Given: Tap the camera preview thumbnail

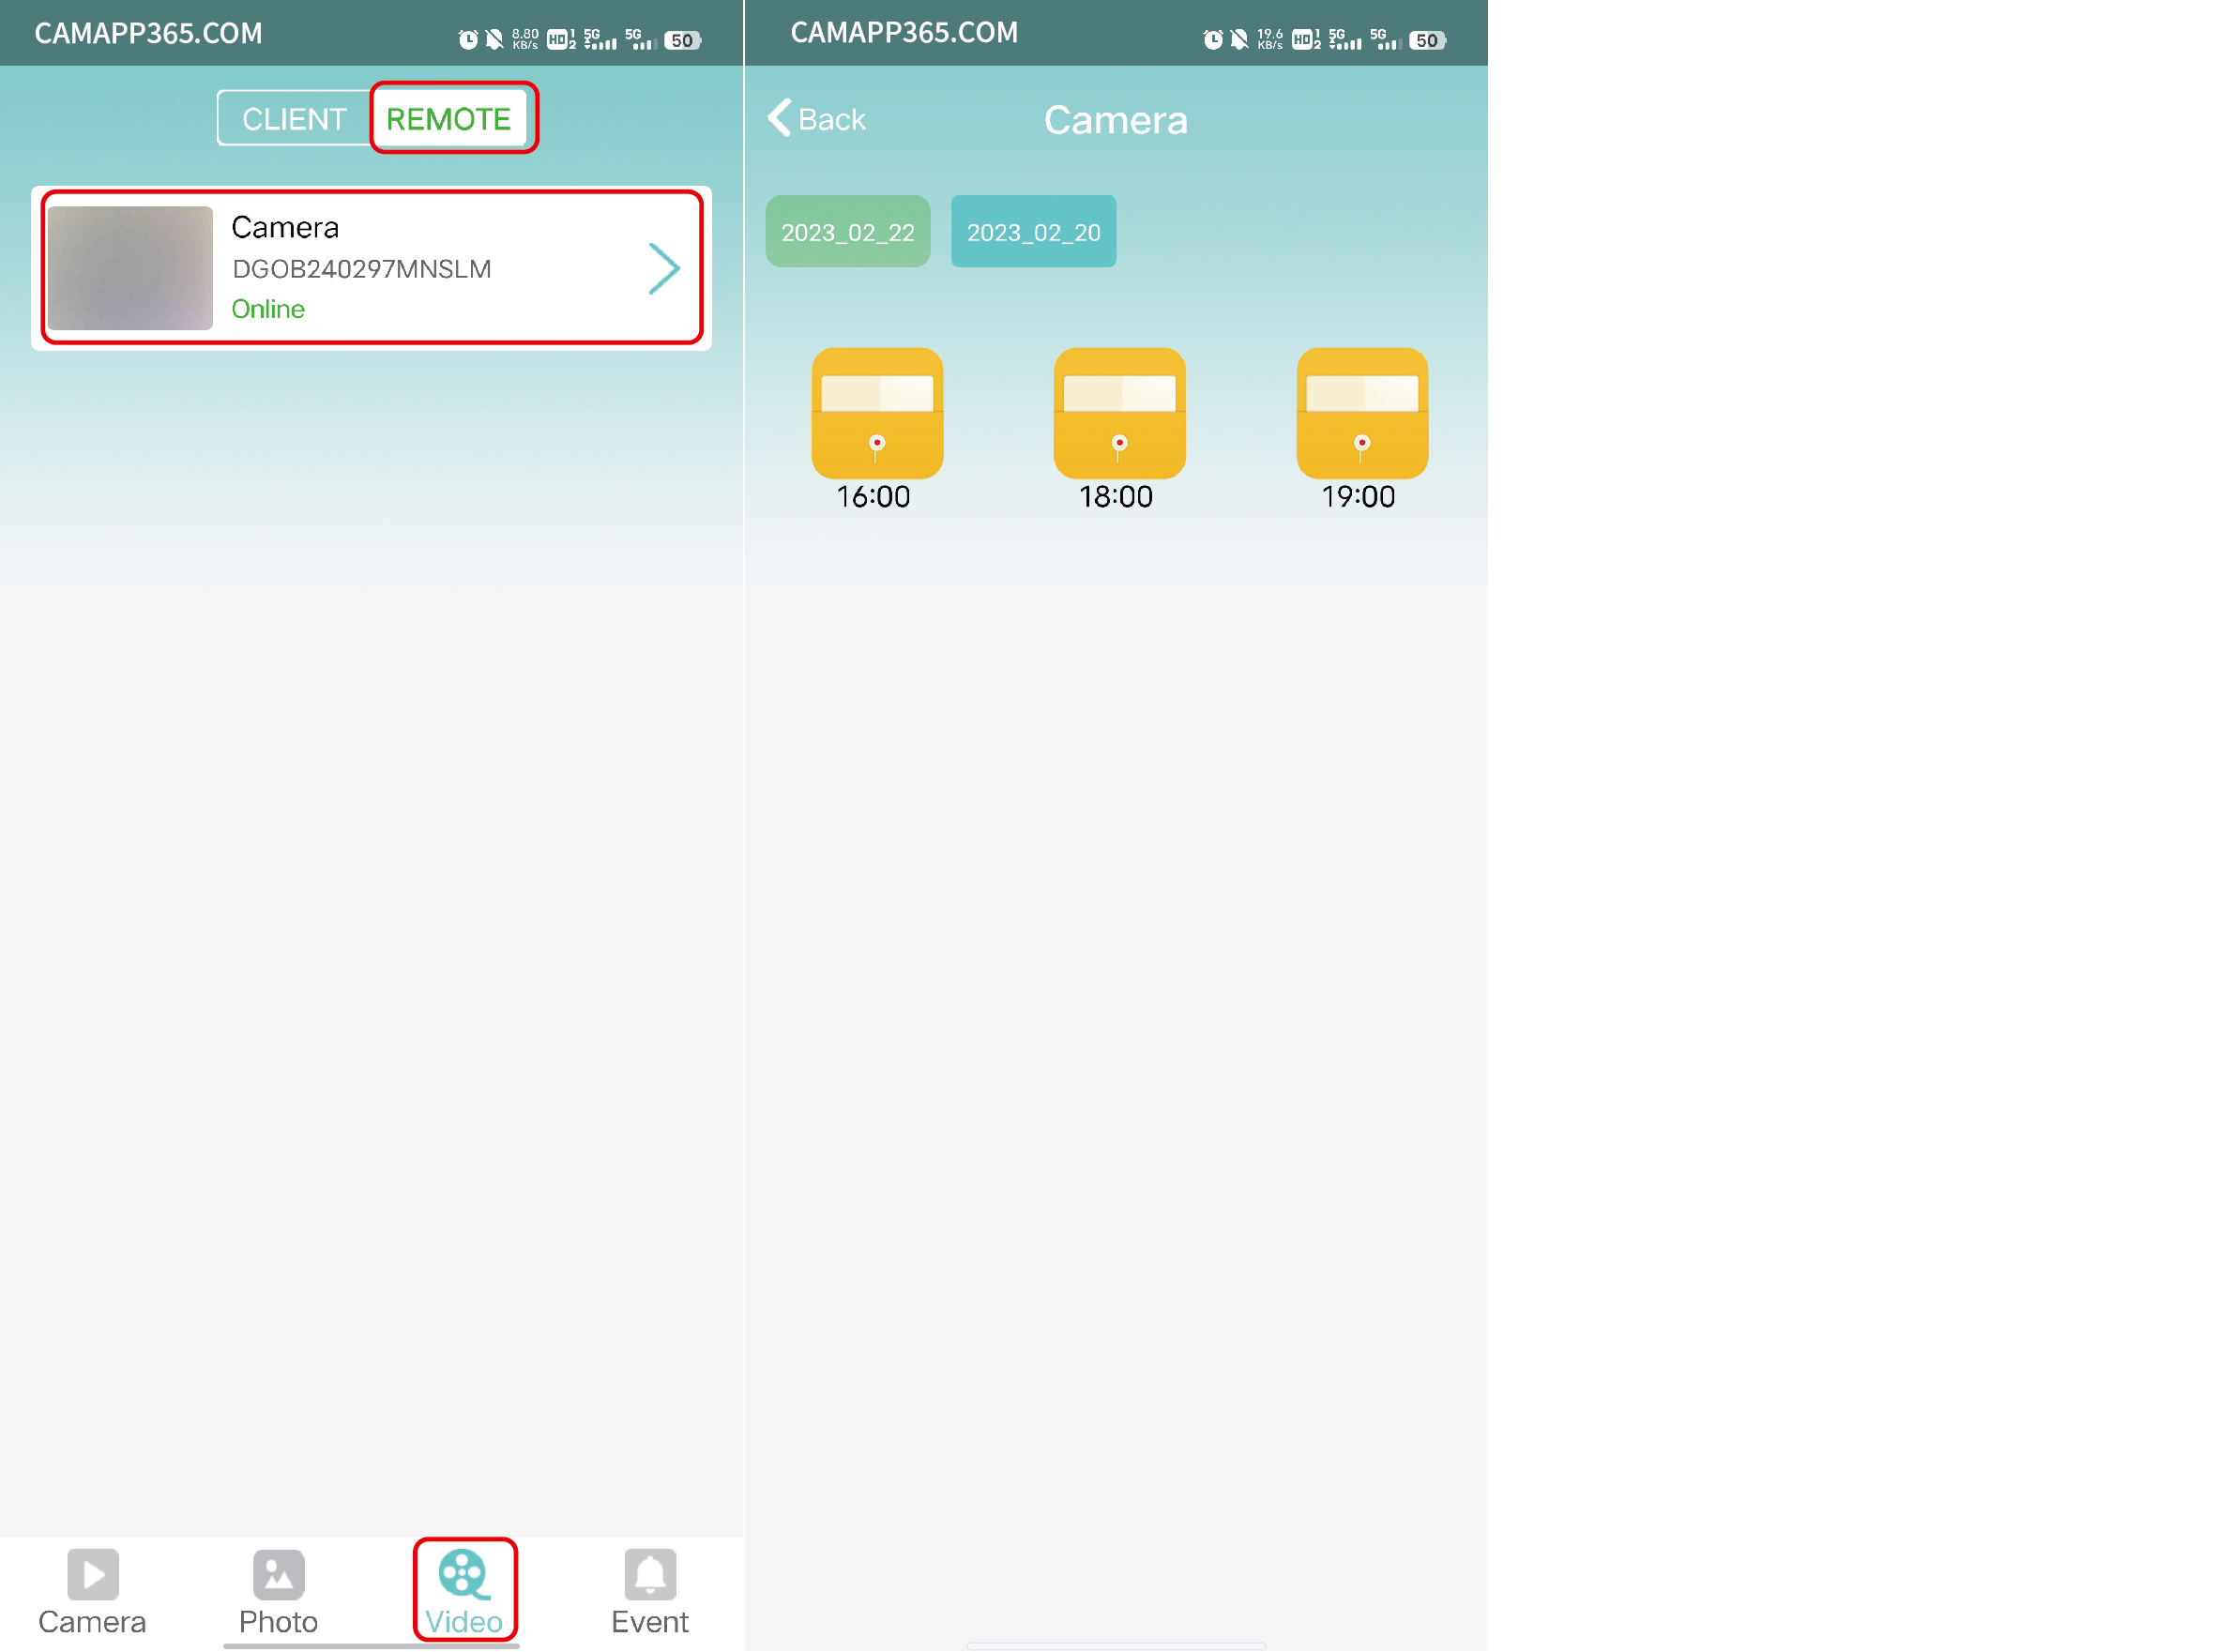Looking at the screenshot, I should pos(130,268).
